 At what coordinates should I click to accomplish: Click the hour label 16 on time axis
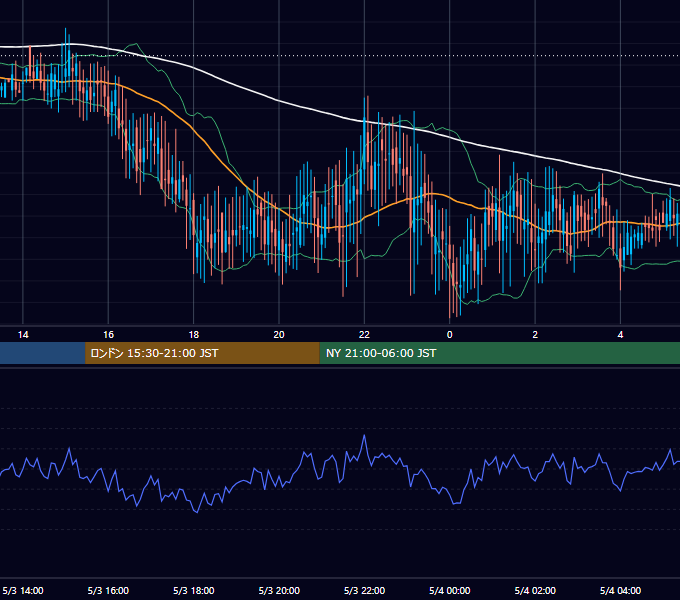click(x=108, y=335)
